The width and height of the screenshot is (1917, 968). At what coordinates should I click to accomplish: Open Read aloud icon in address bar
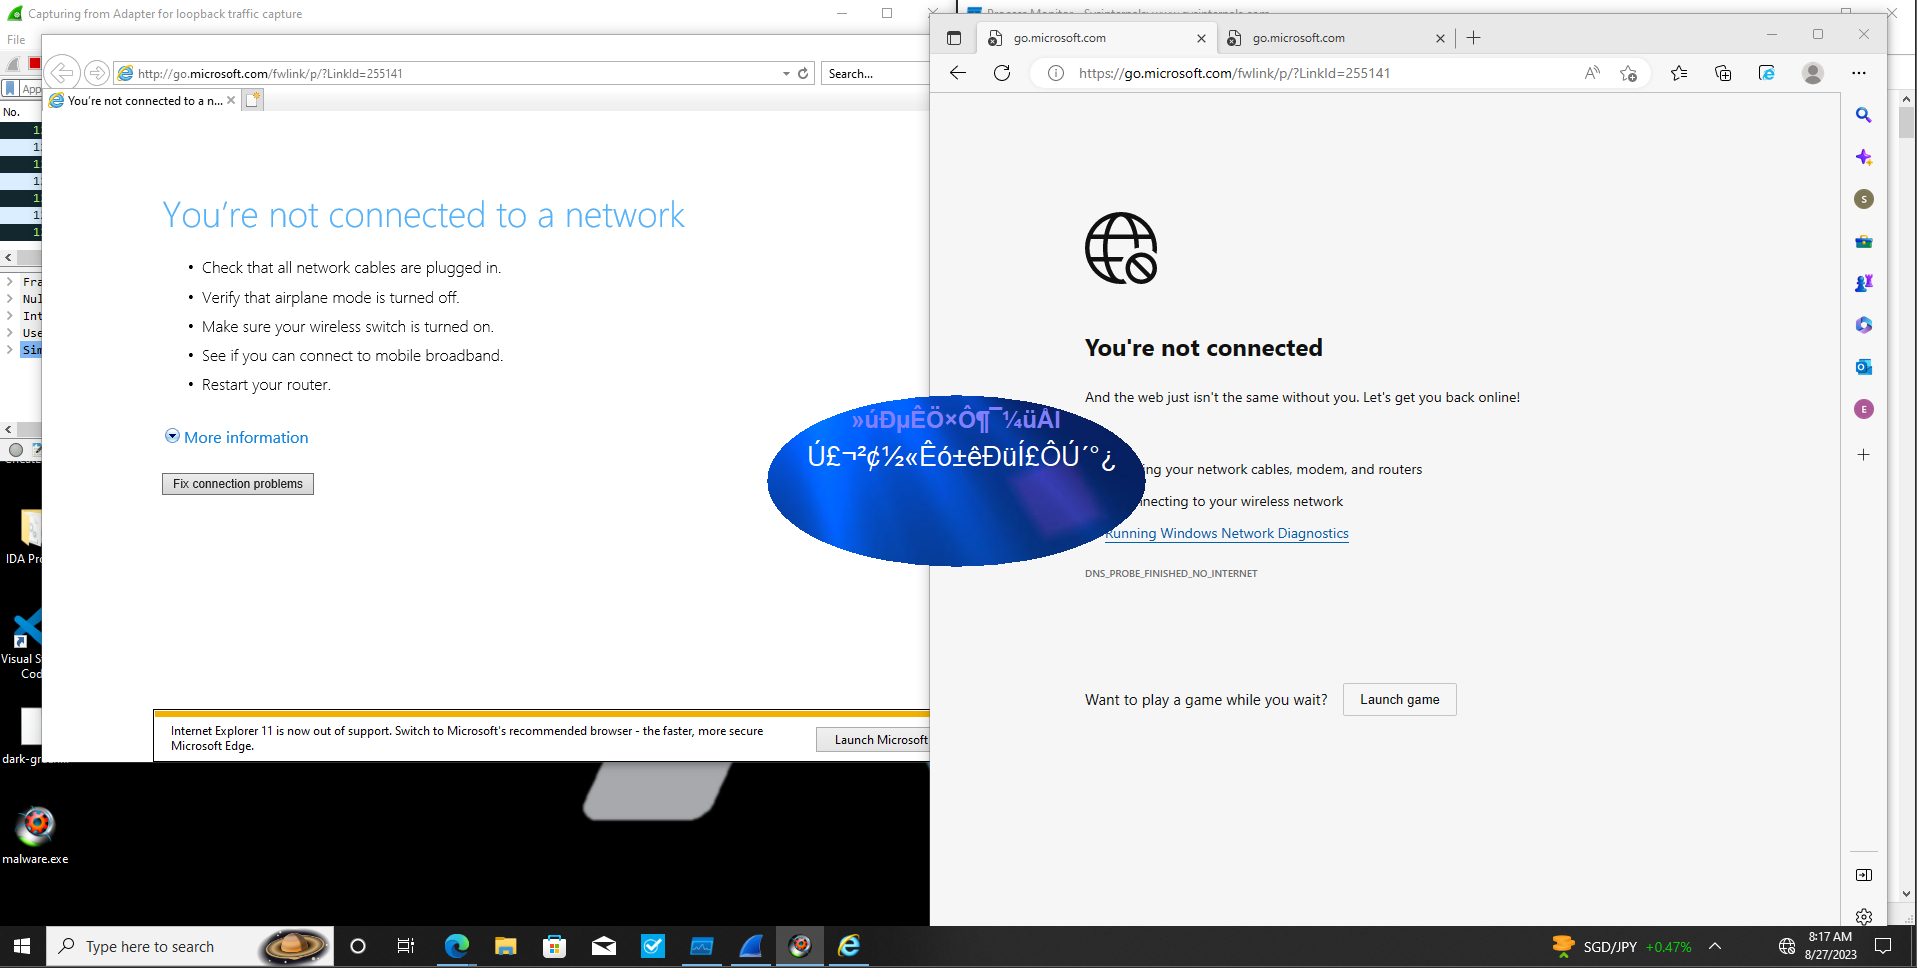point(1592,73)
